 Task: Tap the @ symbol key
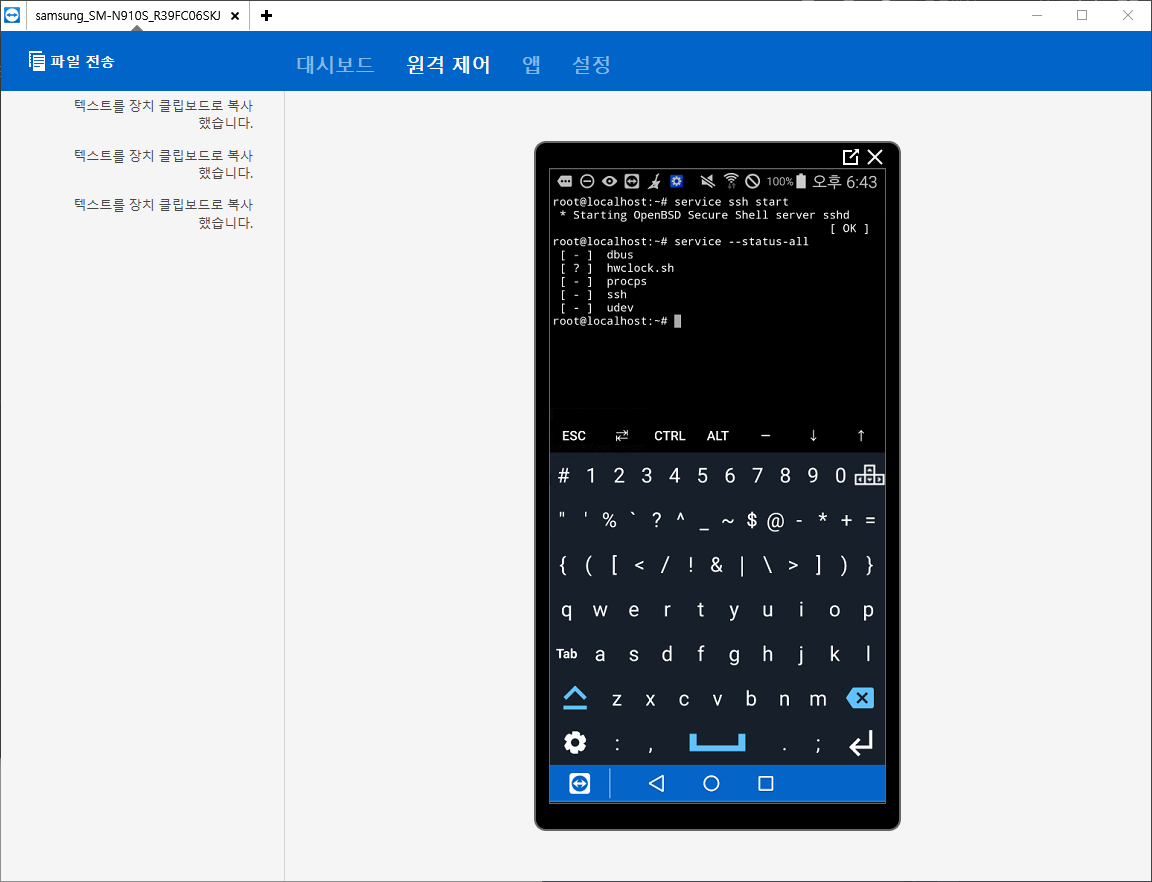pos(775,521)
